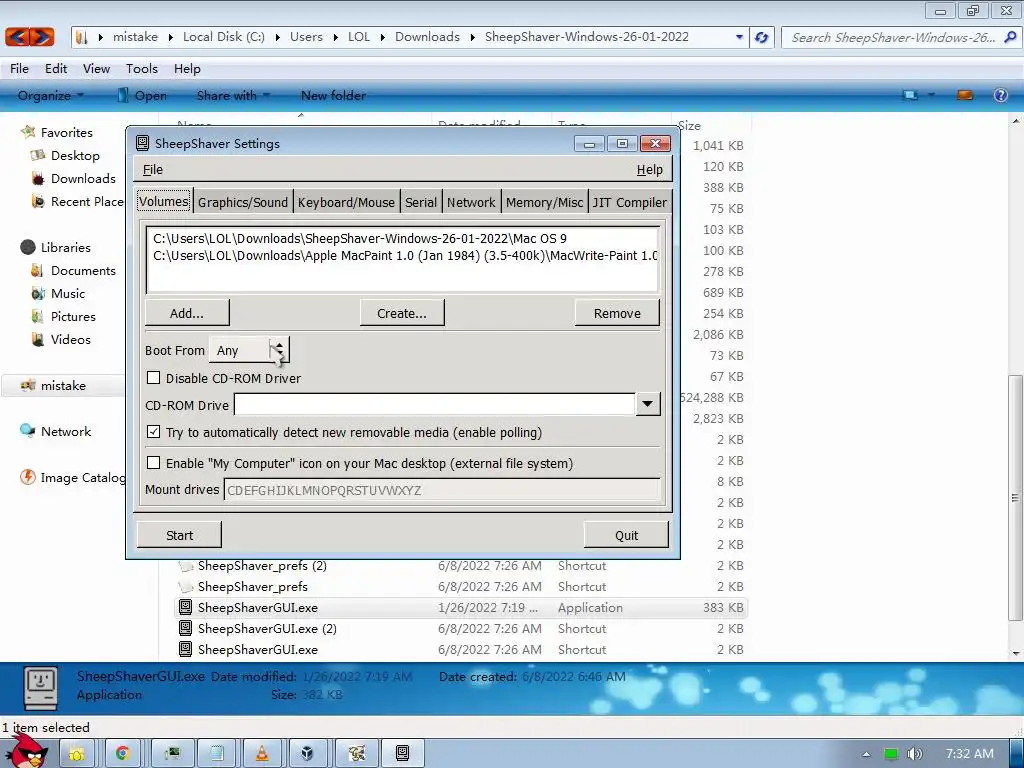Click the SheepShaver Mac icon on taskbar

click(402, 753)
